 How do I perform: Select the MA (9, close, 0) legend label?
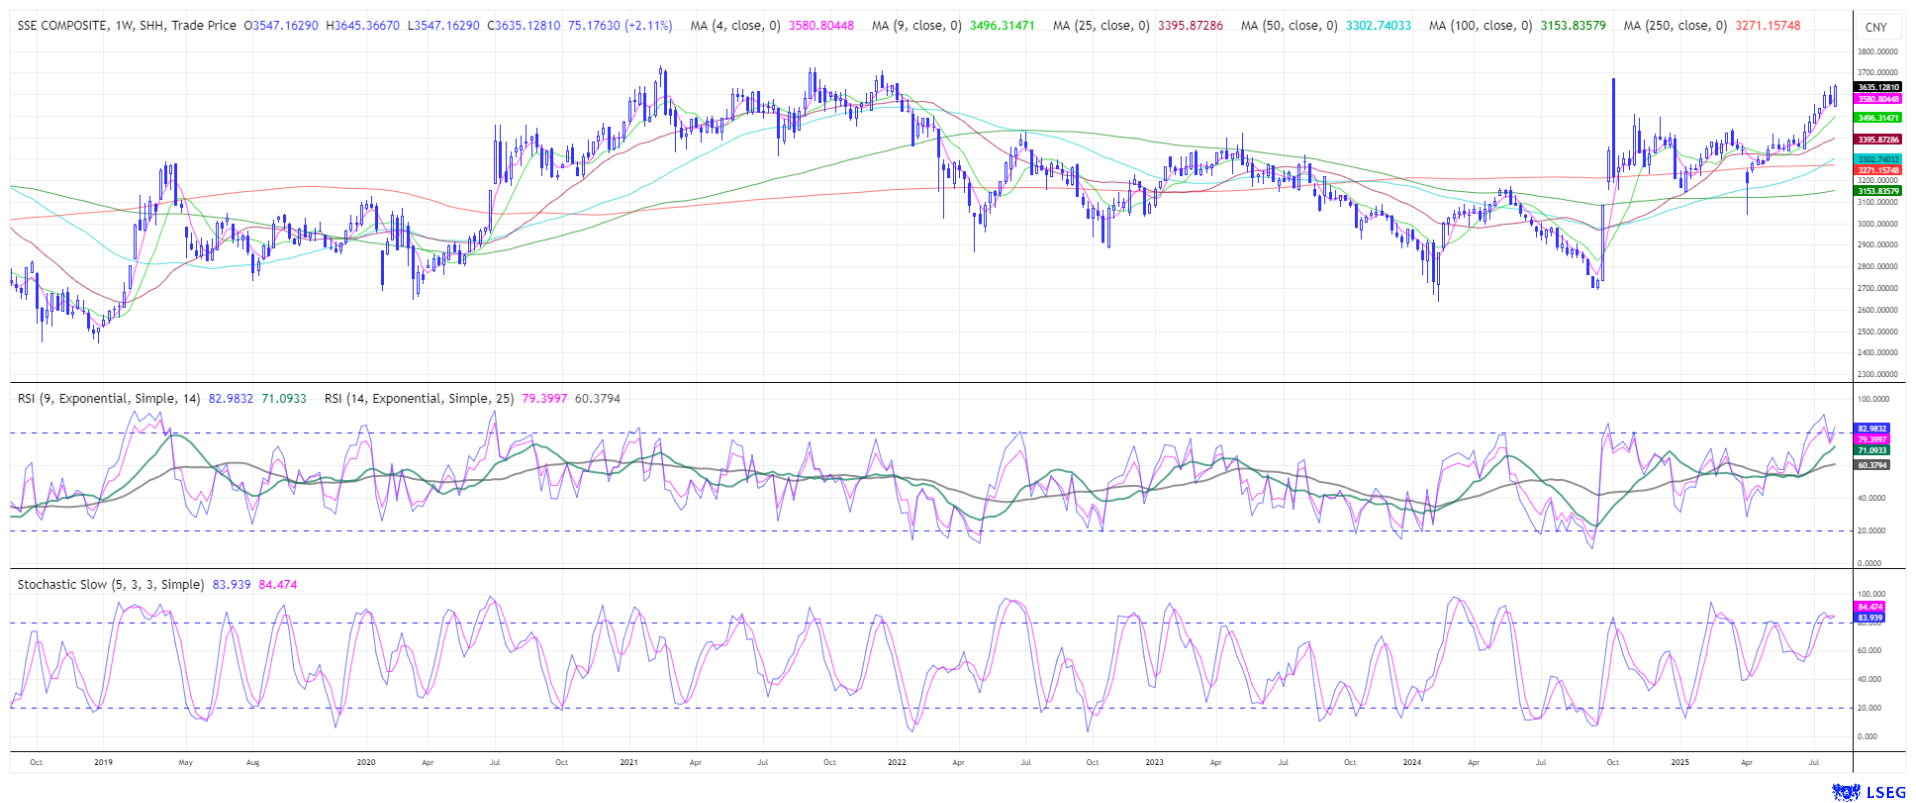pos(916,25)
